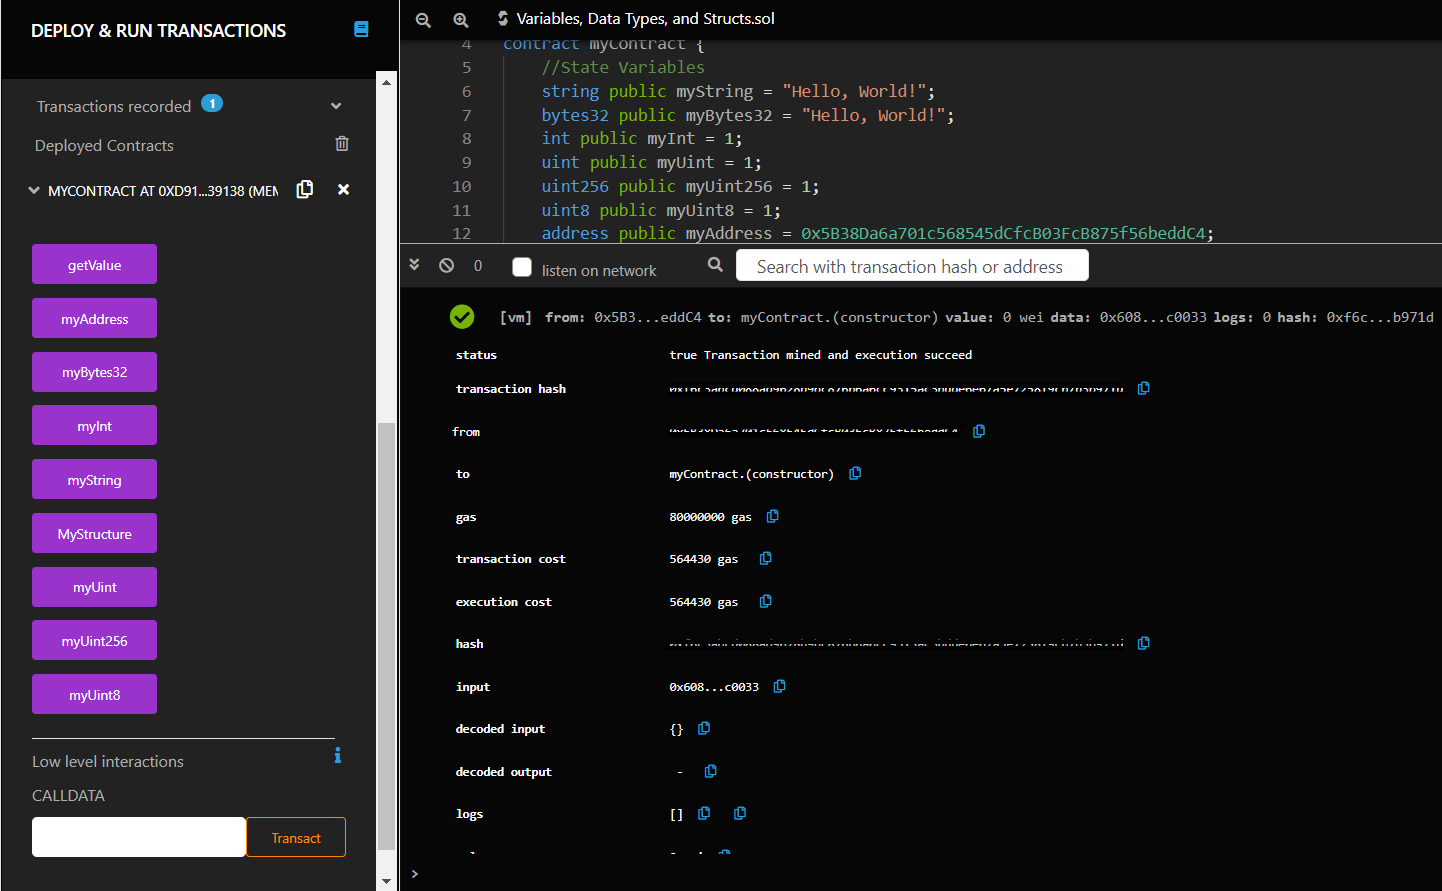This screenshot has width=1442, height=891.
Task: Open the documentation book icon
Action: 361,30
